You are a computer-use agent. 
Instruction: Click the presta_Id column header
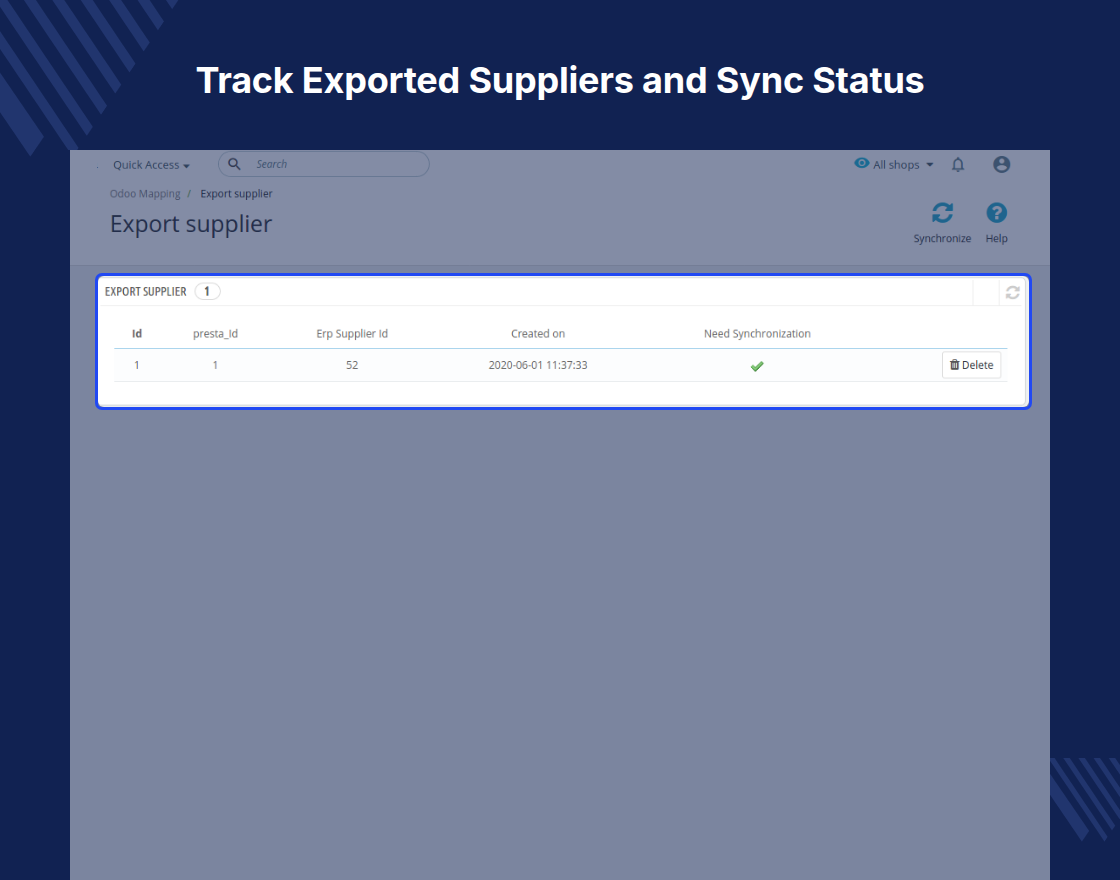pos(215,334)
